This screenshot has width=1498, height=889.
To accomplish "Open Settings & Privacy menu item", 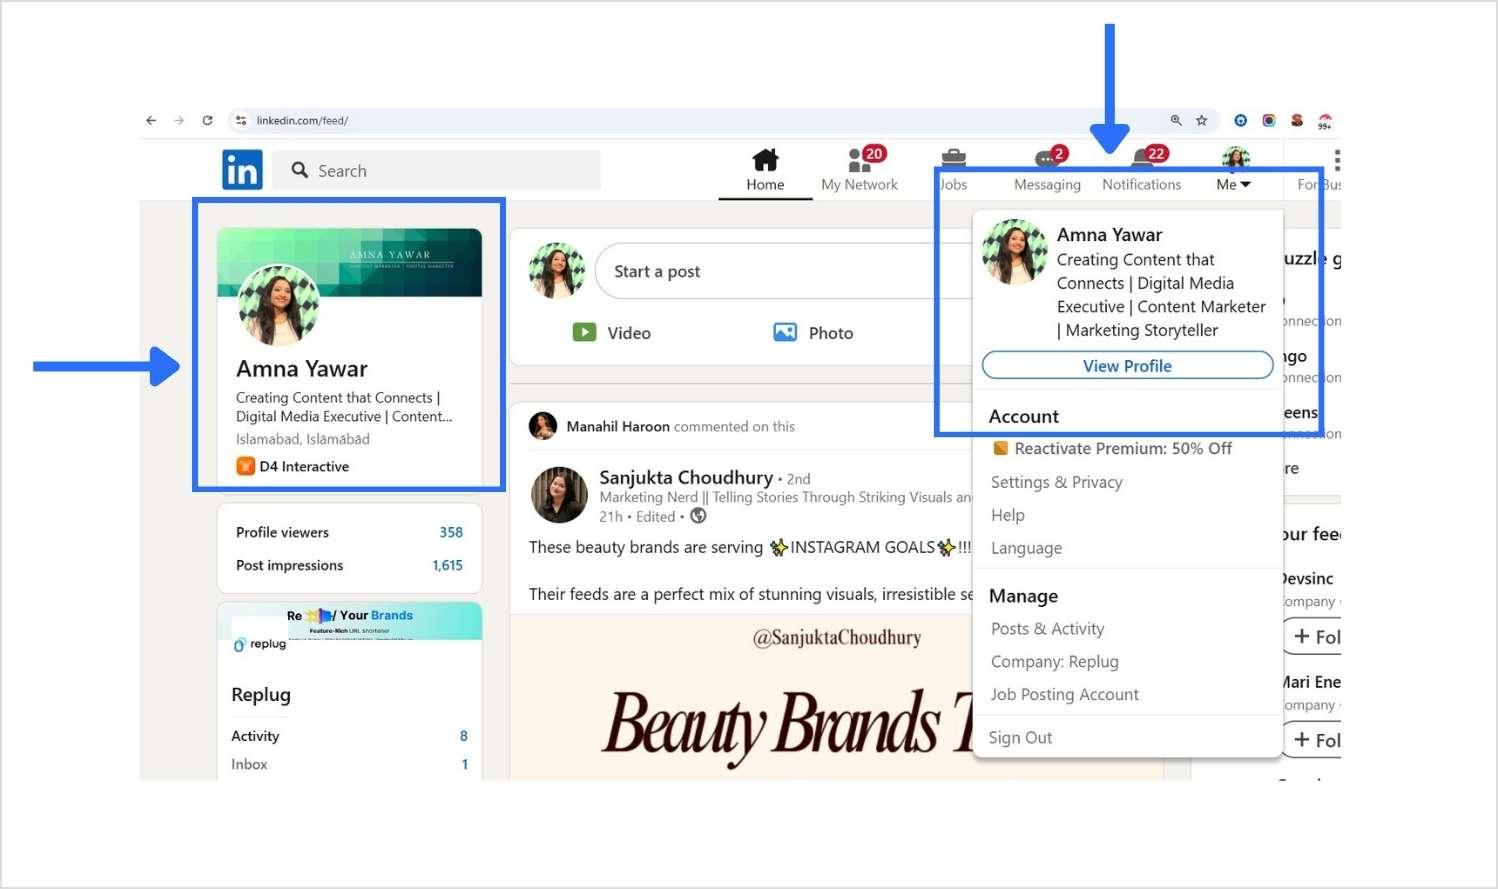I will click(x=1056, y=482).
